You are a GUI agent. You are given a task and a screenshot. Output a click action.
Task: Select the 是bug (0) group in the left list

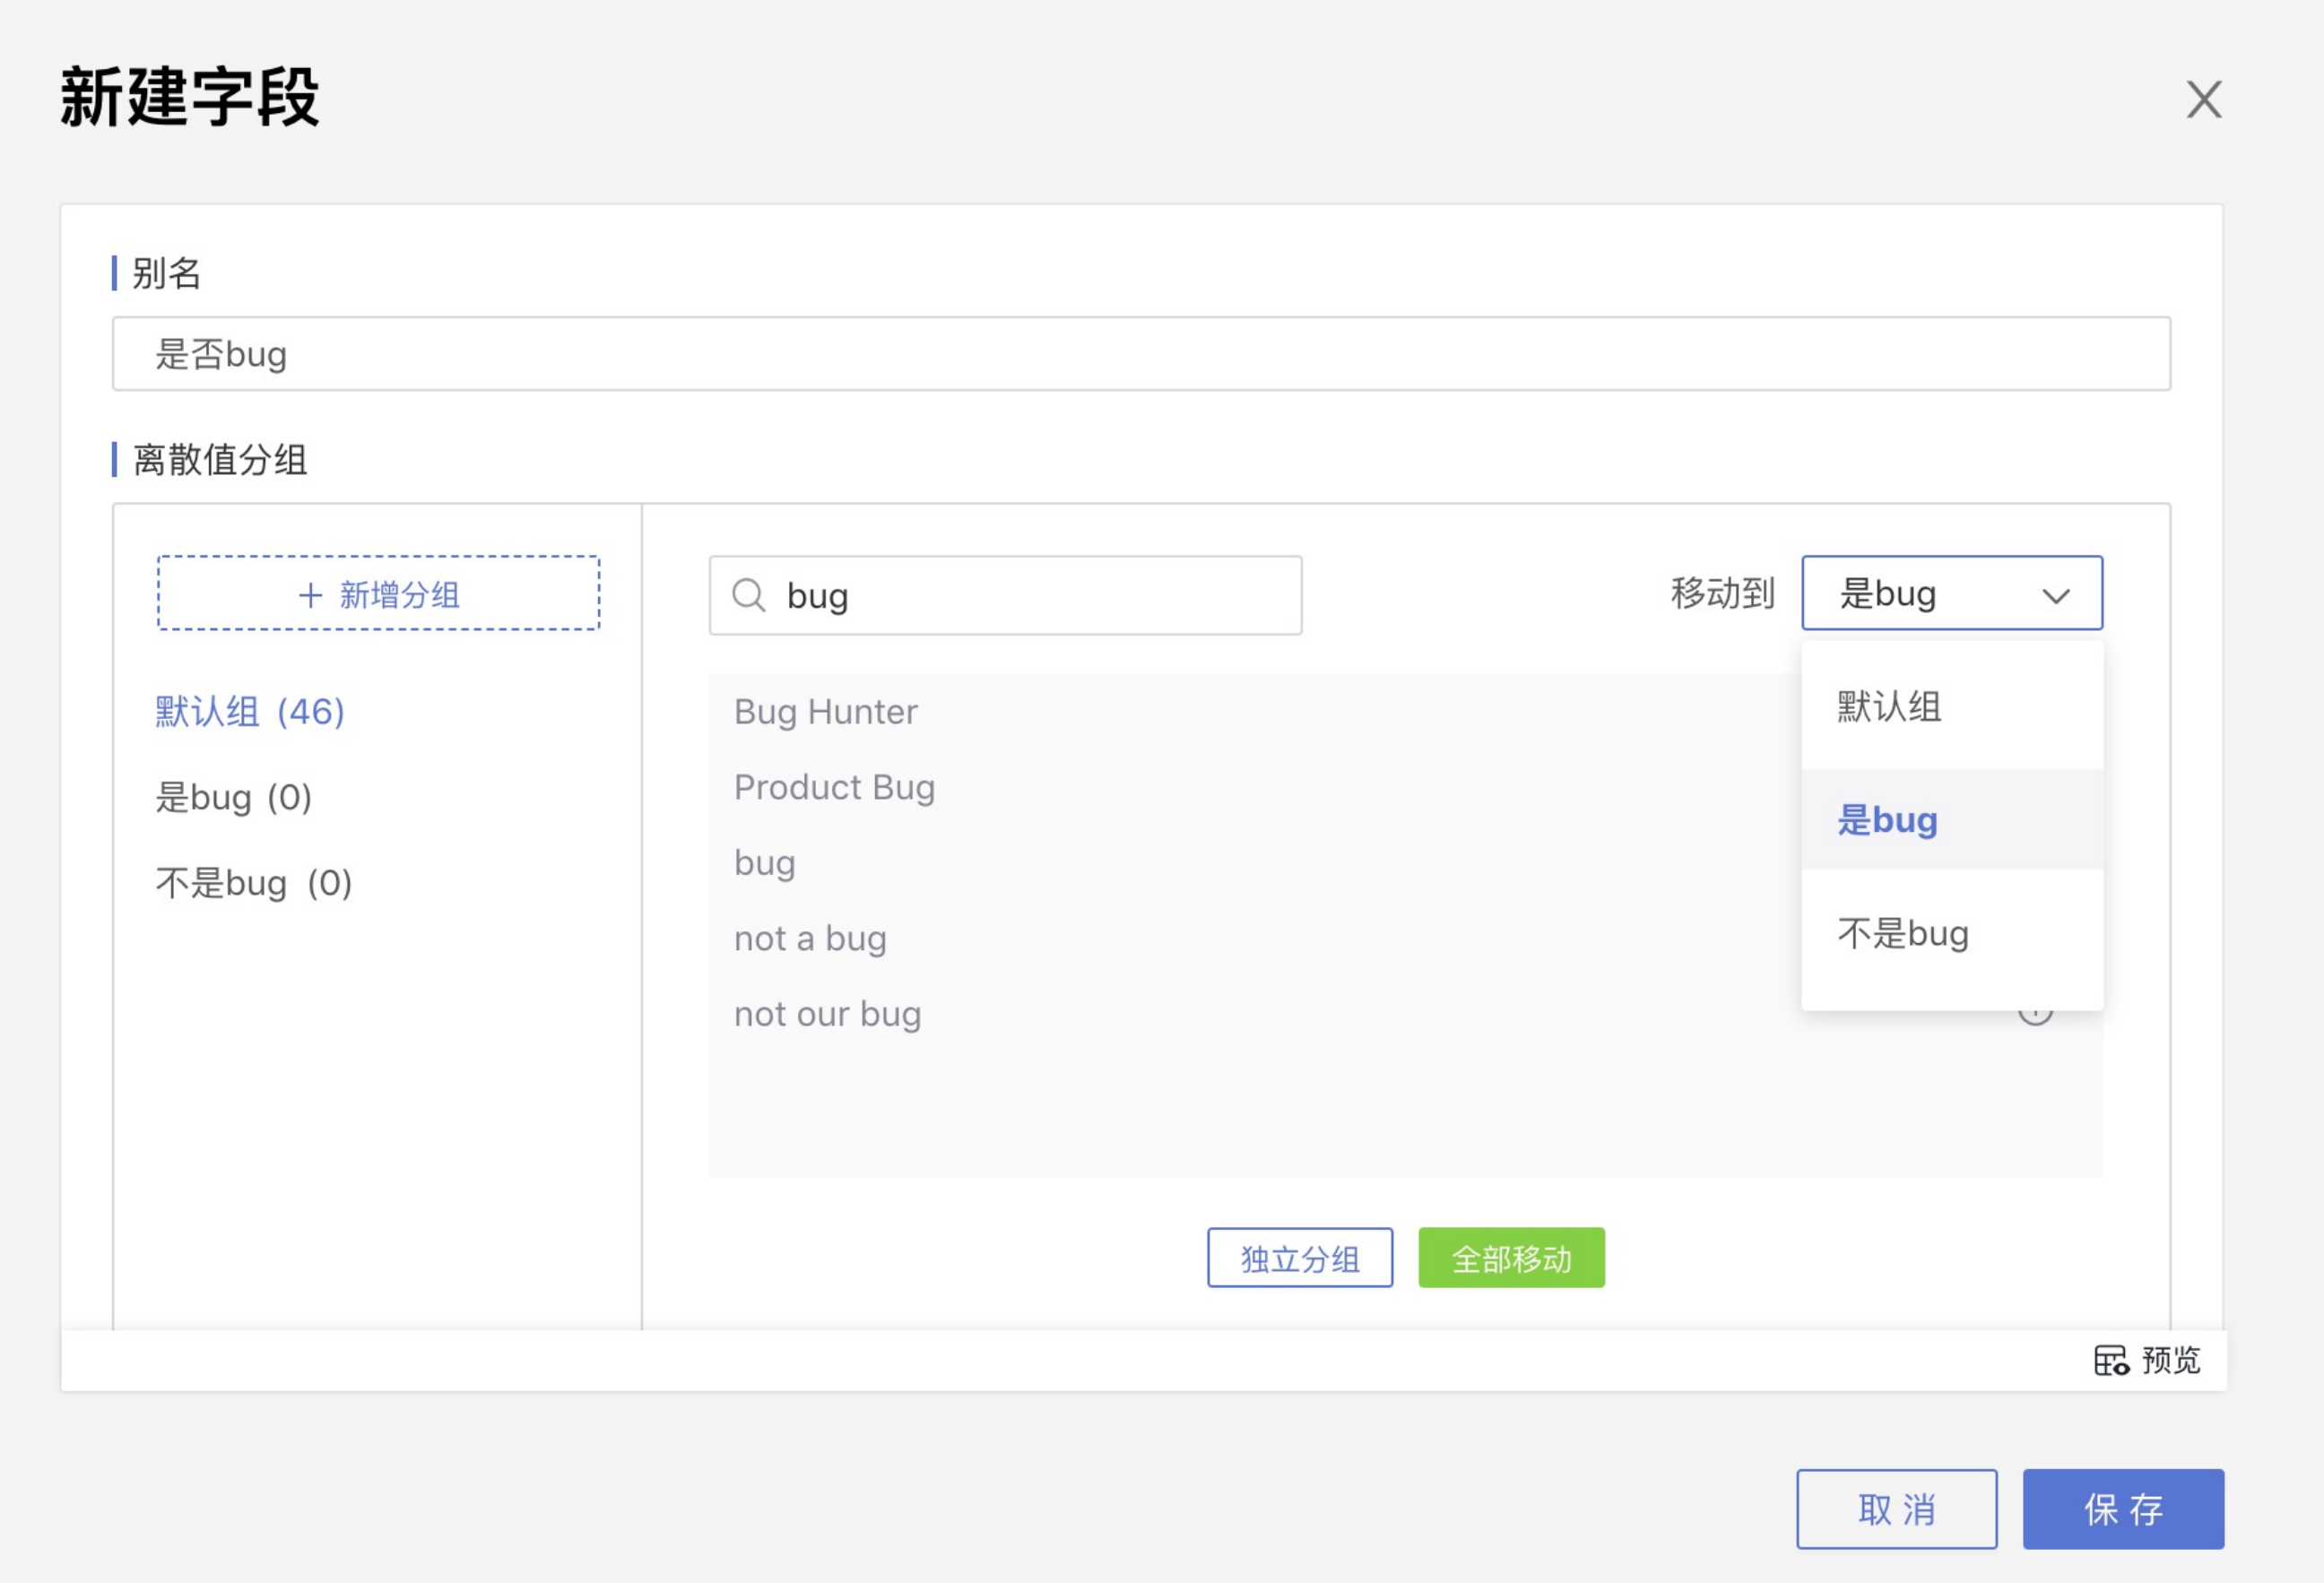tap(234, 798)
